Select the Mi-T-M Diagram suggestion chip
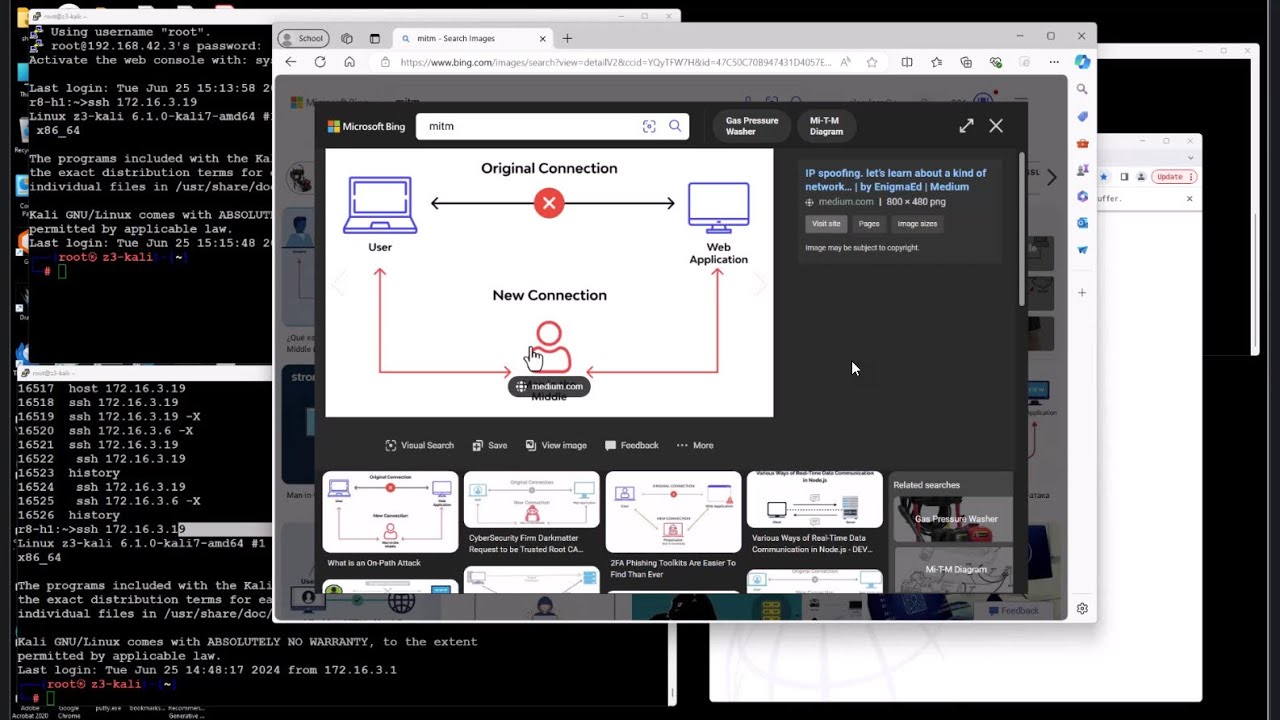 point(826,126)
